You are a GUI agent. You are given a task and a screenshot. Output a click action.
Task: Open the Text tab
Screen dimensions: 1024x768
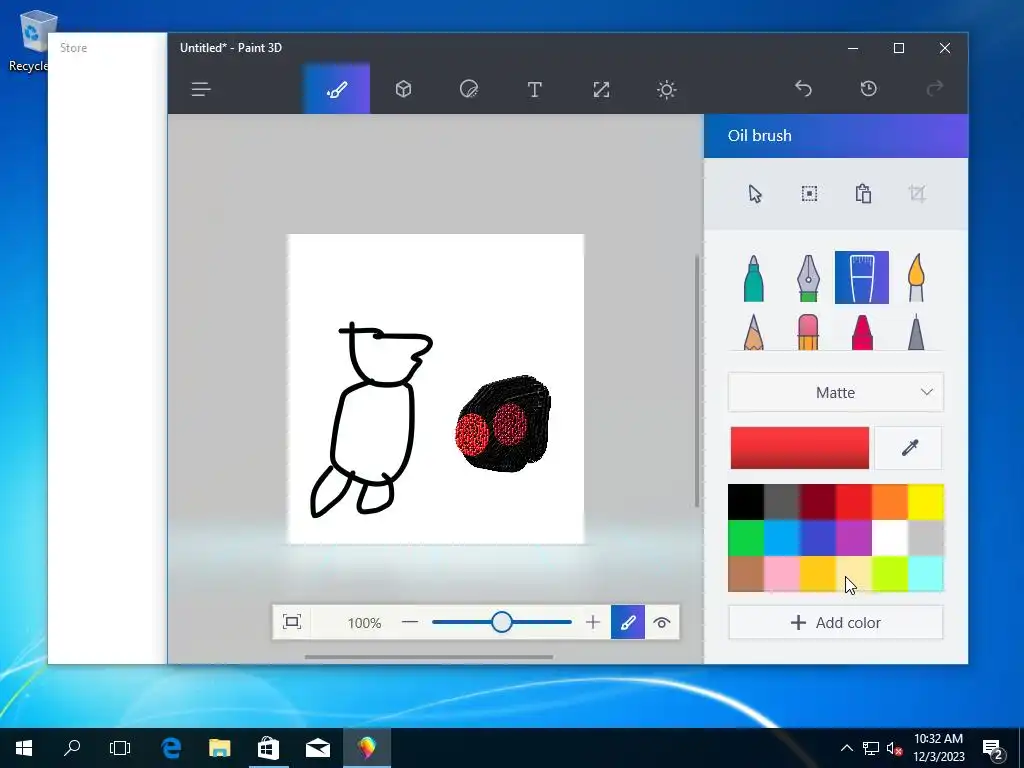(x=534, y=89)
